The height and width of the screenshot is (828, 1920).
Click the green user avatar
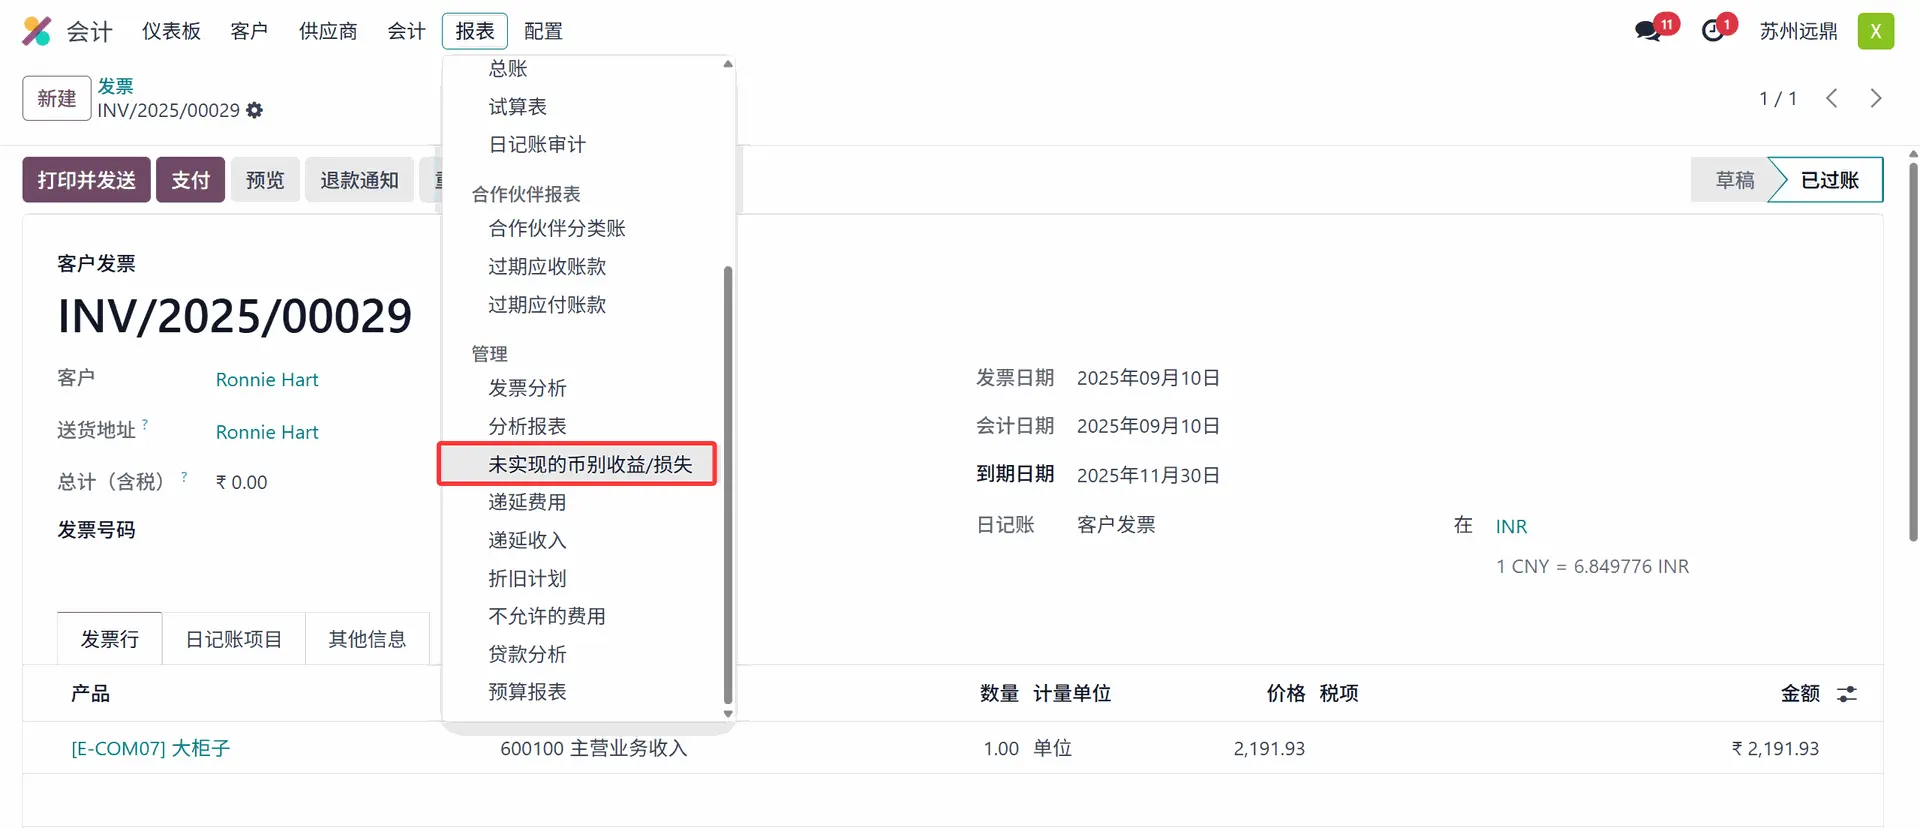pos(1875,31)
